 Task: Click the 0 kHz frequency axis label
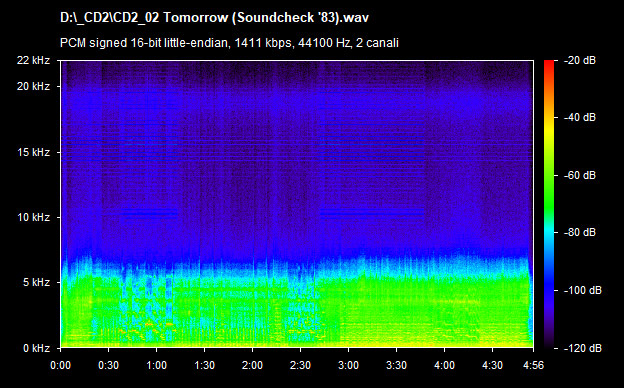36,348
